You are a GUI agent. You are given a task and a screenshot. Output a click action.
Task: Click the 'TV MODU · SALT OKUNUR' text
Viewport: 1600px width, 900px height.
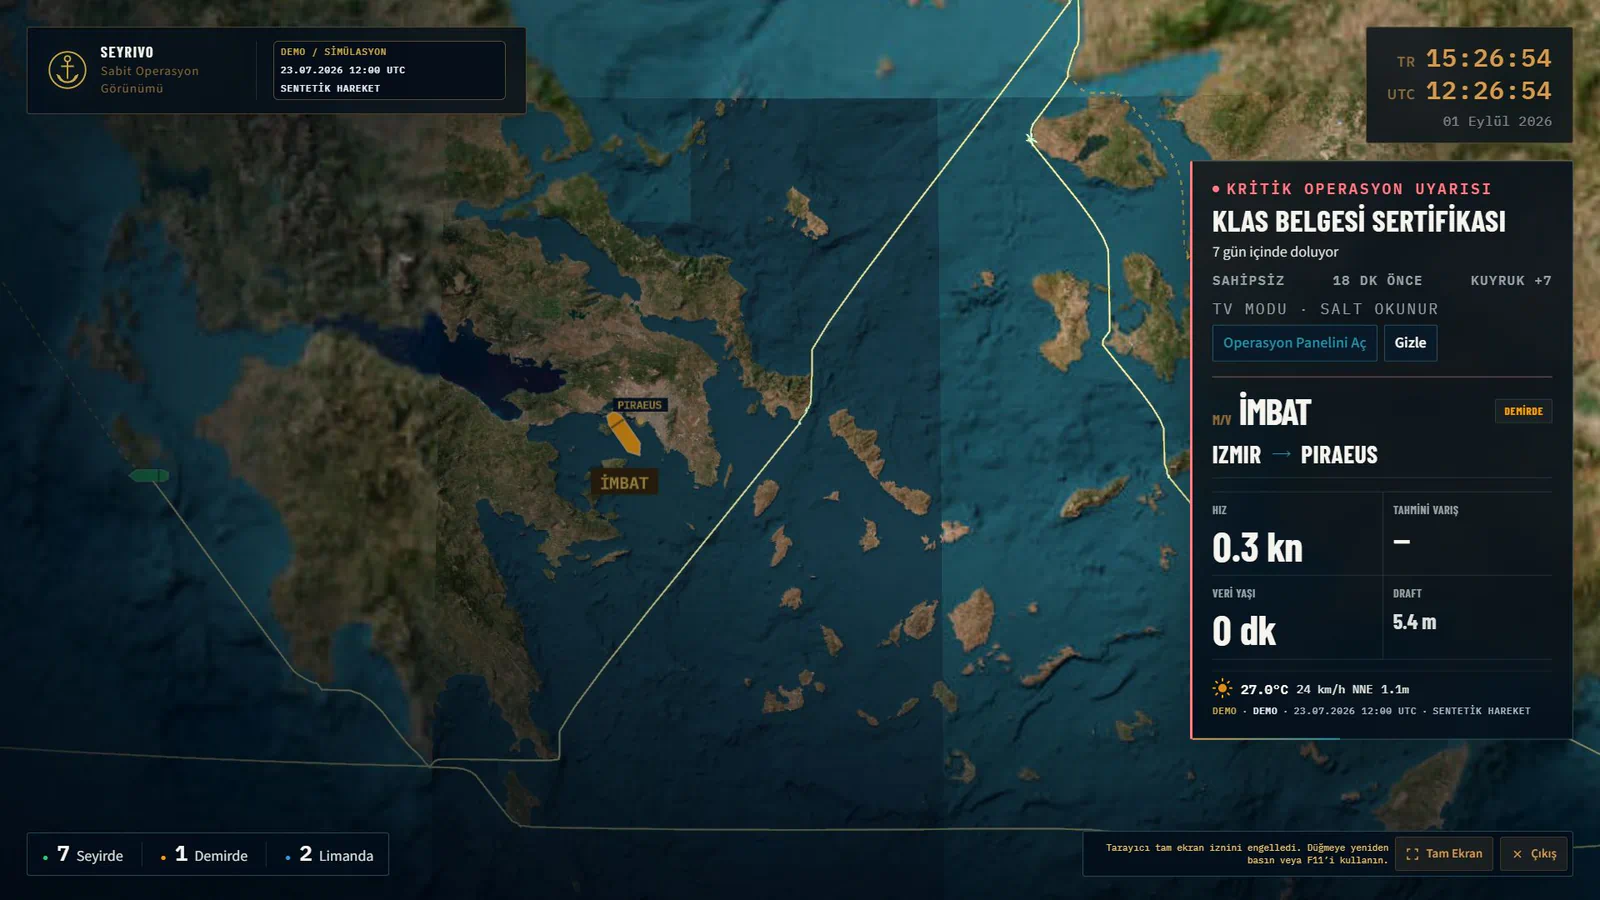1325,309
